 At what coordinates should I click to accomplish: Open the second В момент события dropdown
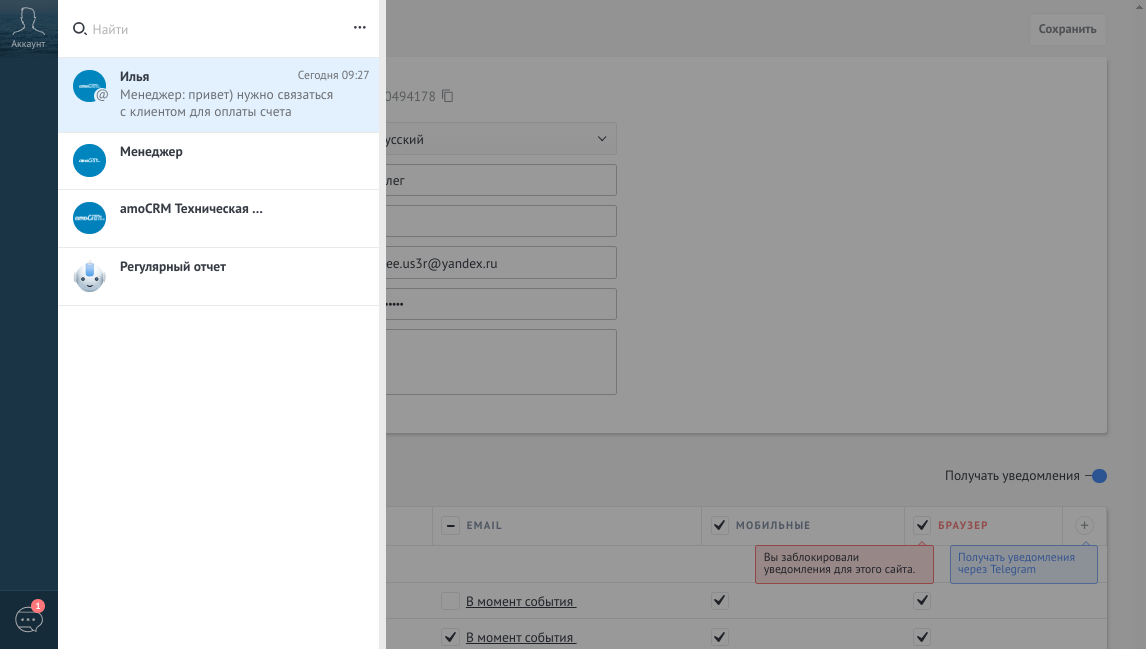(x=520, y=638)
